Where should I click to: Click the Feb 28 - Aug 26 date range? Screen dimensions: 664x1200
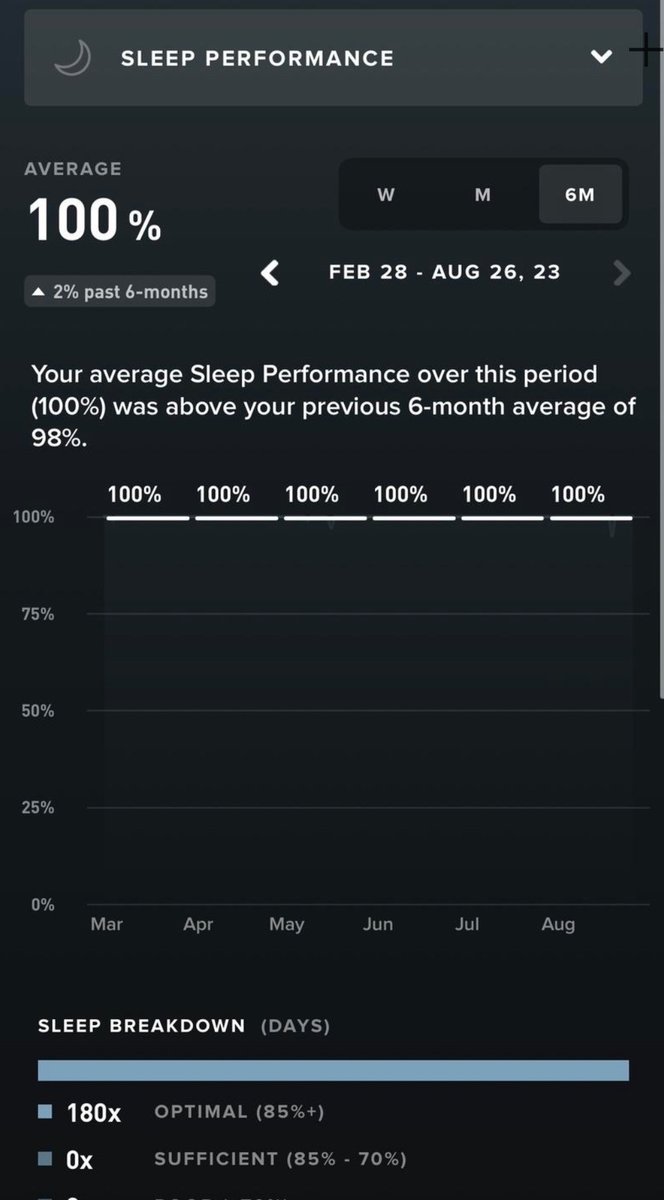pyautogui.click(x=445, y=272)
